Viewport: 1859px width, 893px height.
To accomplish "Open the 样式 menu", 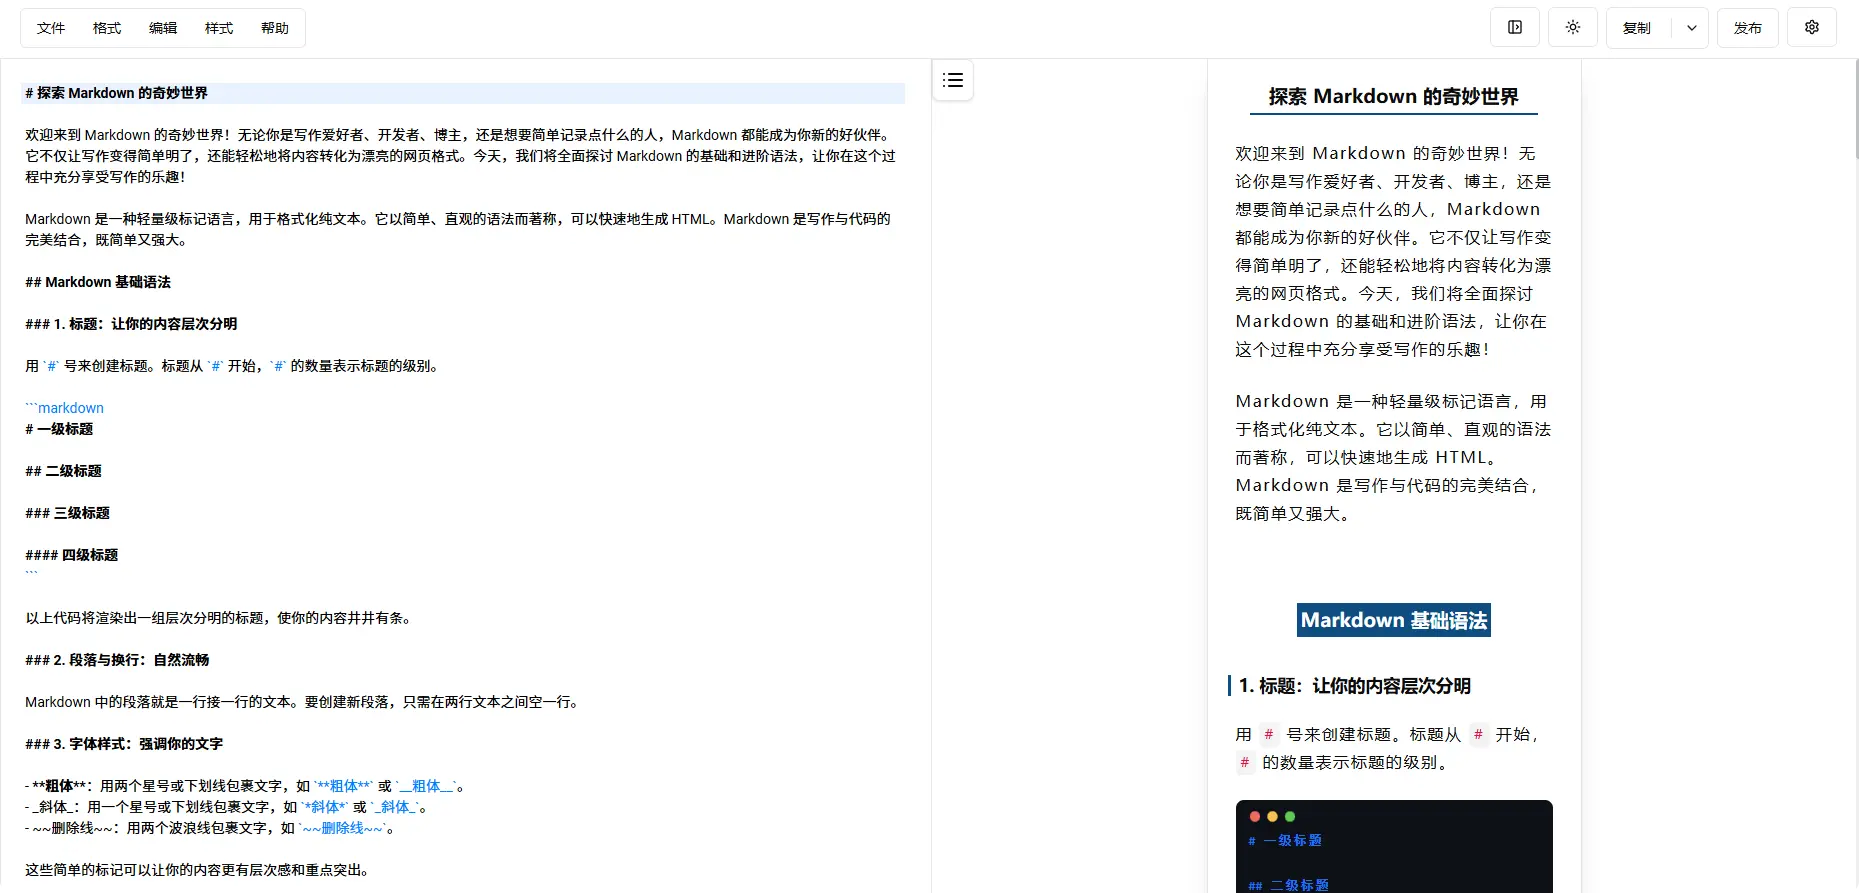I will coord(219,28).
